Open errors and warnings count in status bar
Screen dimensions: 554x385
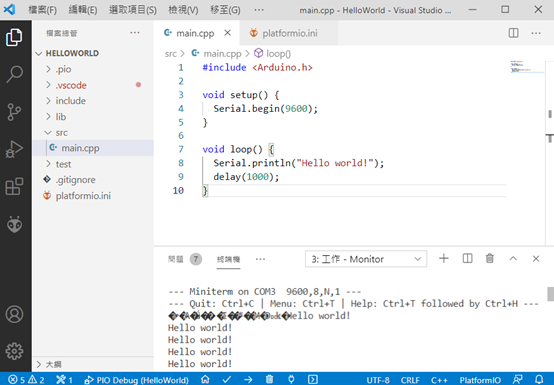pos(26,380)
